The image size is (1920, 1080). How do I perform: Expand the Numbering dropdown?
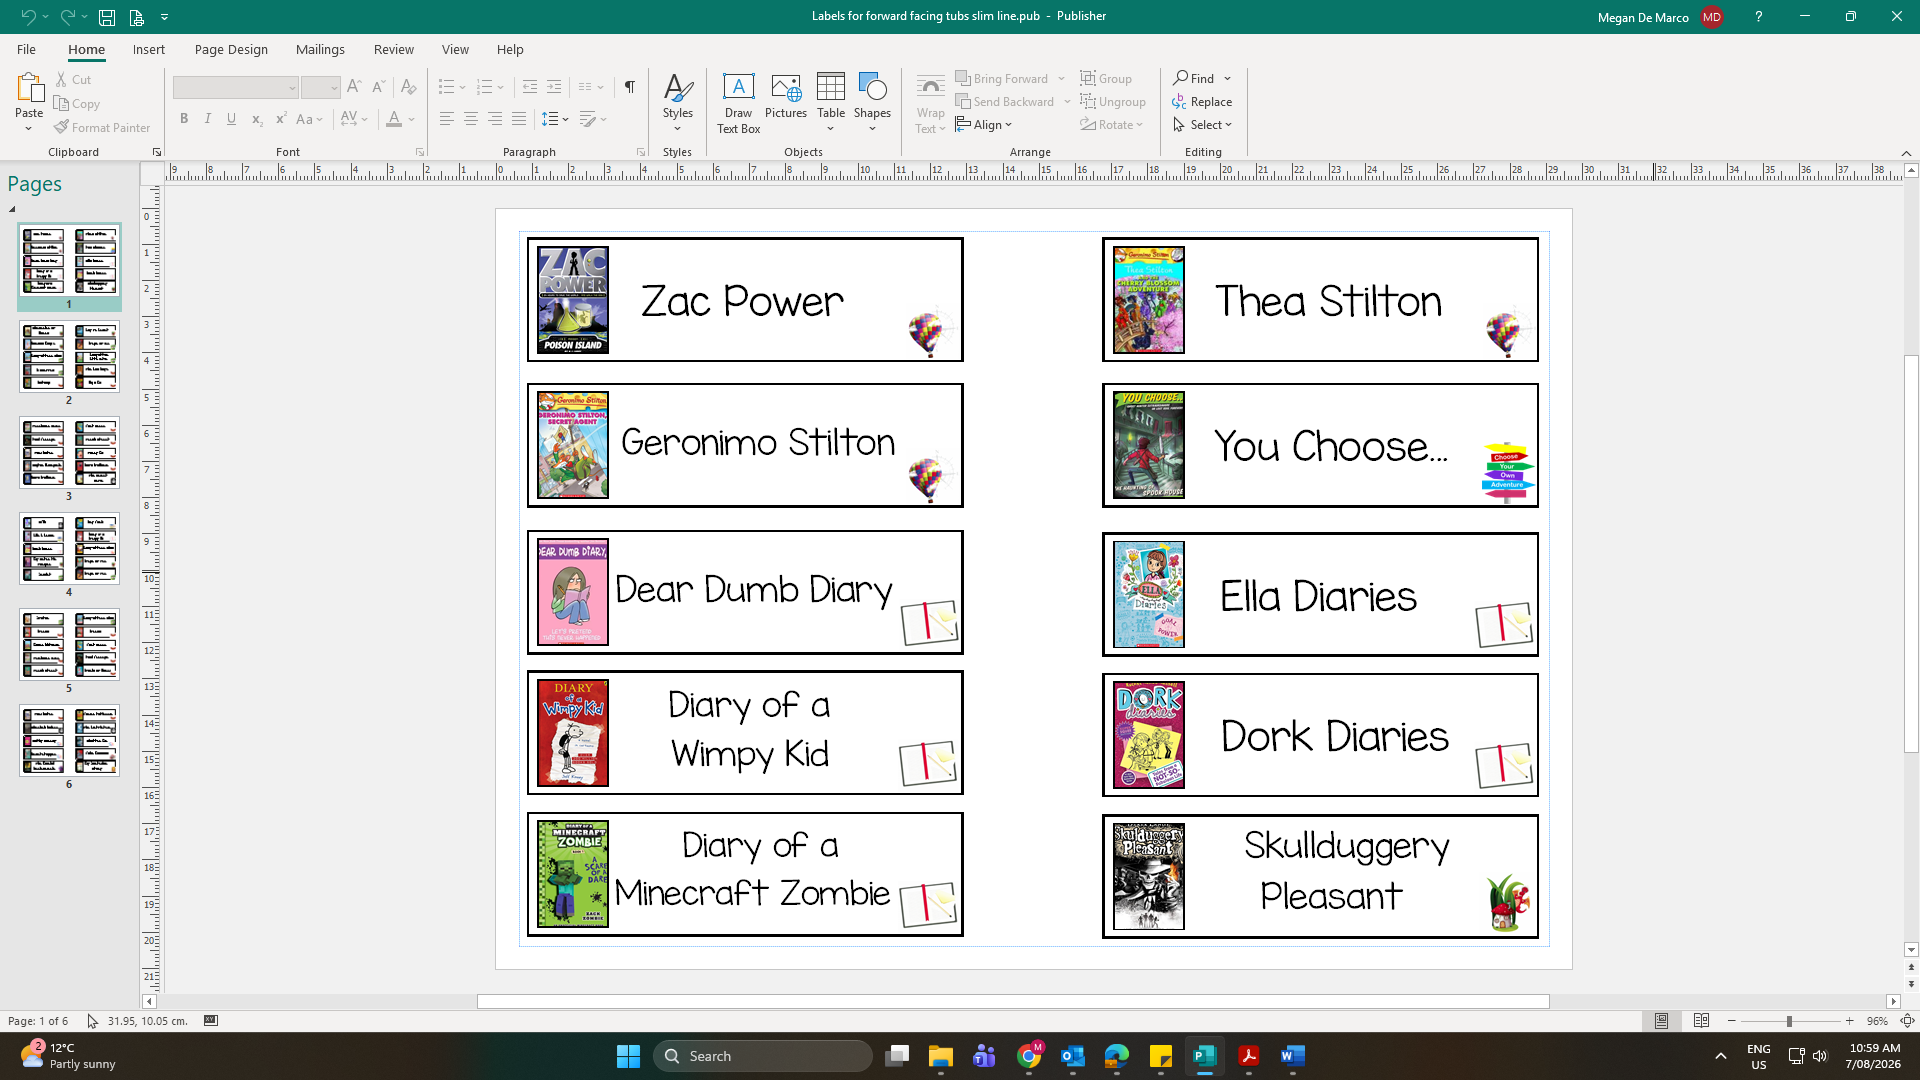pos(501,88)
